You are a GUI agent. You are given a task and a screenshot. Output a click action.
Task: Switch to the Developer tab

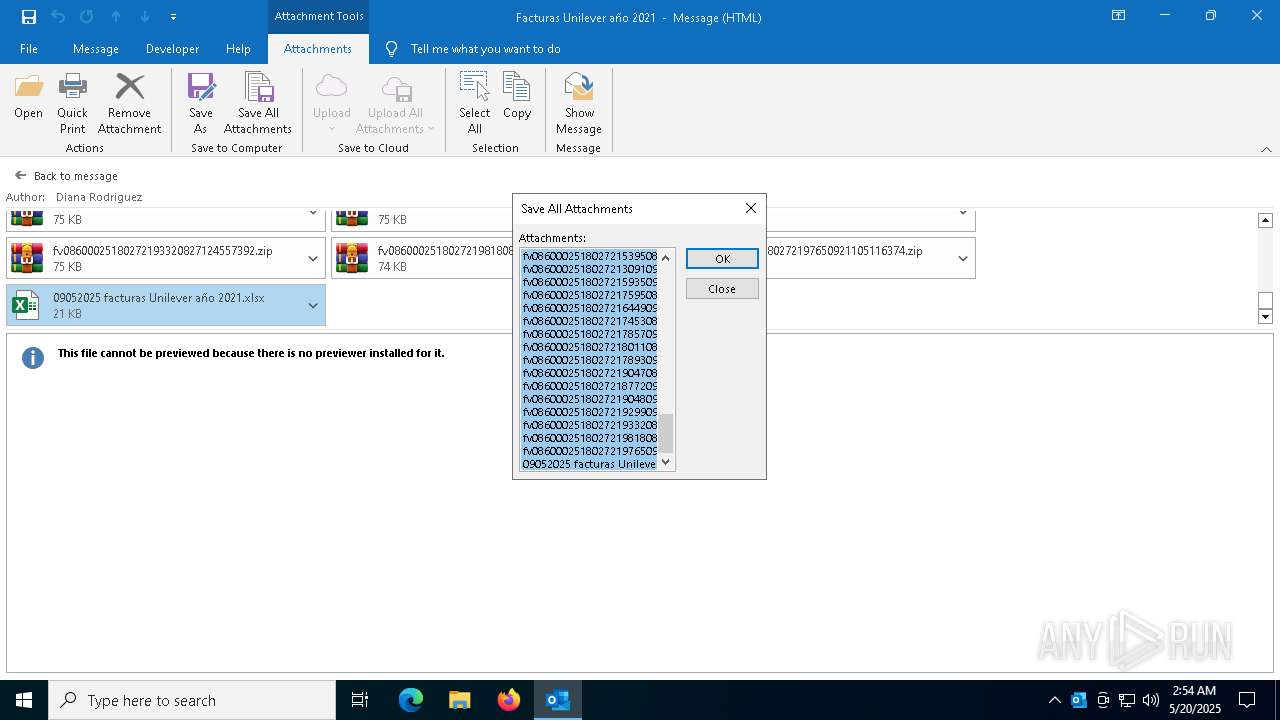pyautogui.click(x=172, y=49)
